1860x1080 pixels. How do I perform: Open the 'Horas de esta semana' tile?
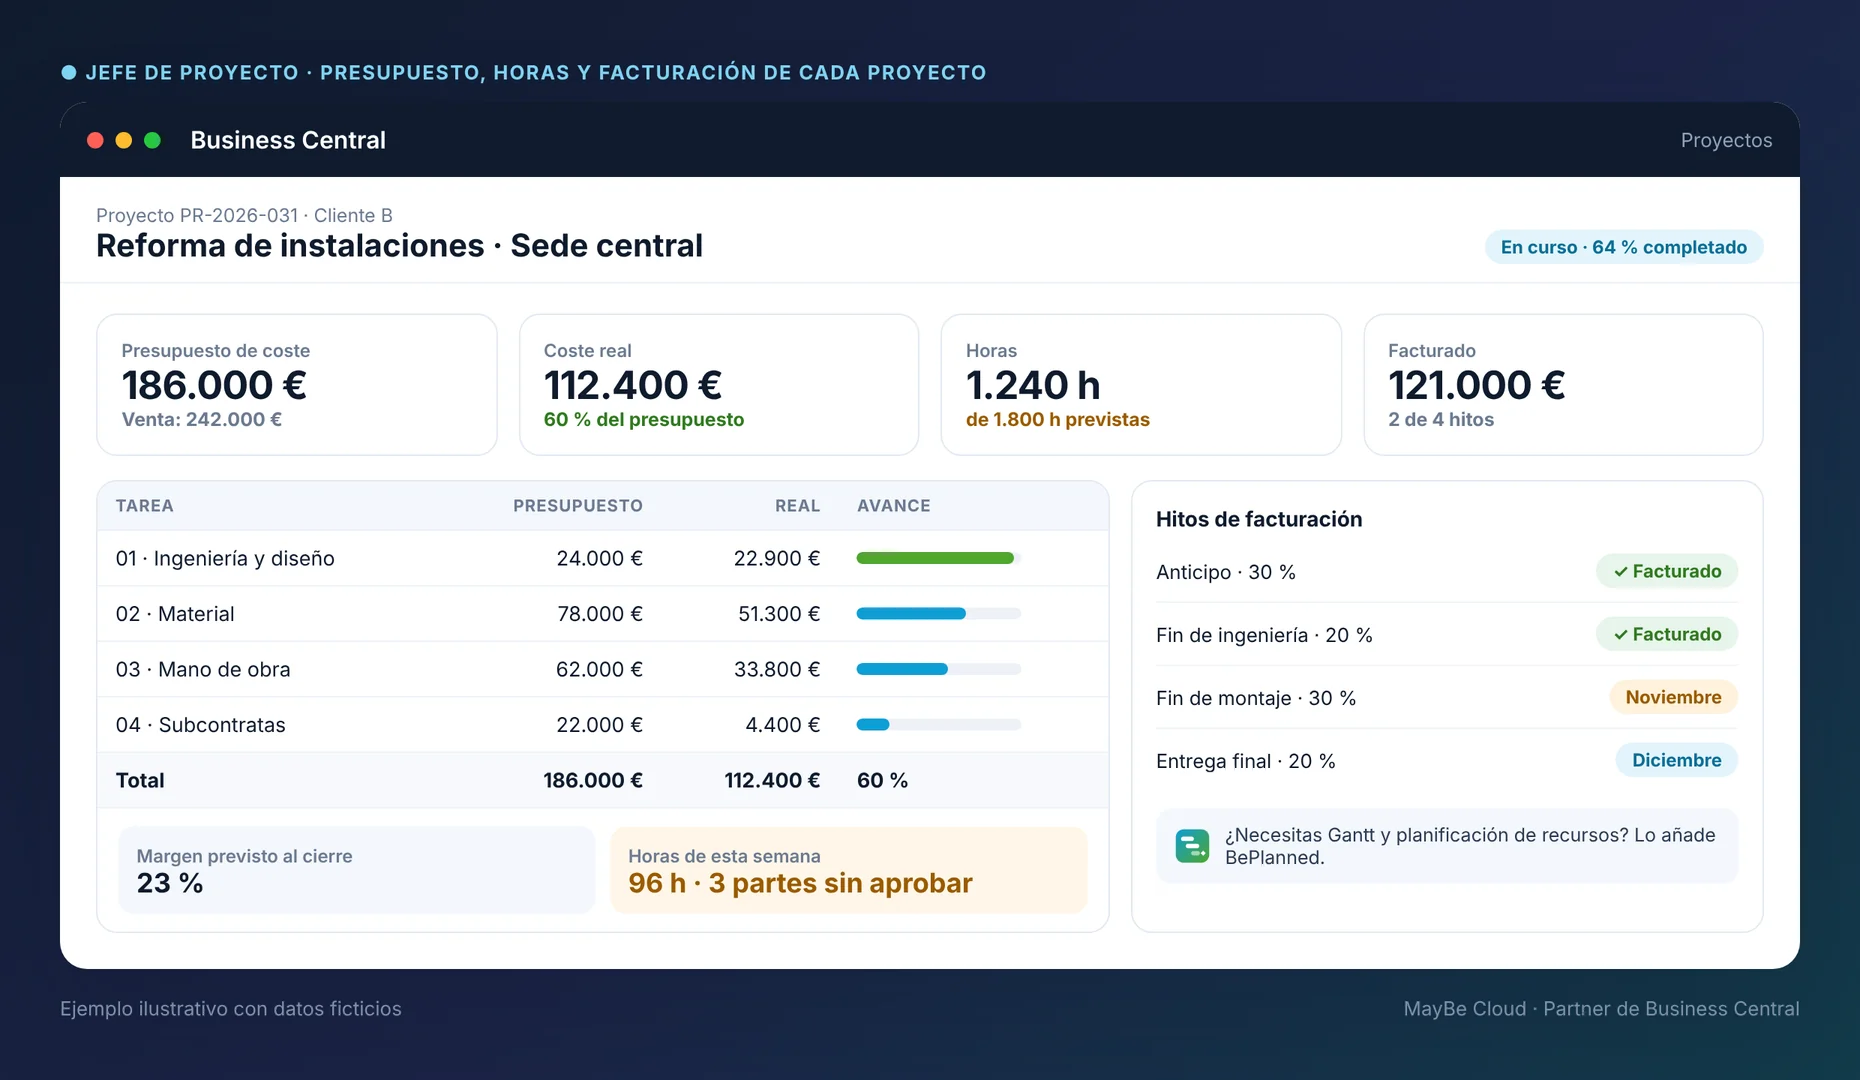(x=849, y=870)
